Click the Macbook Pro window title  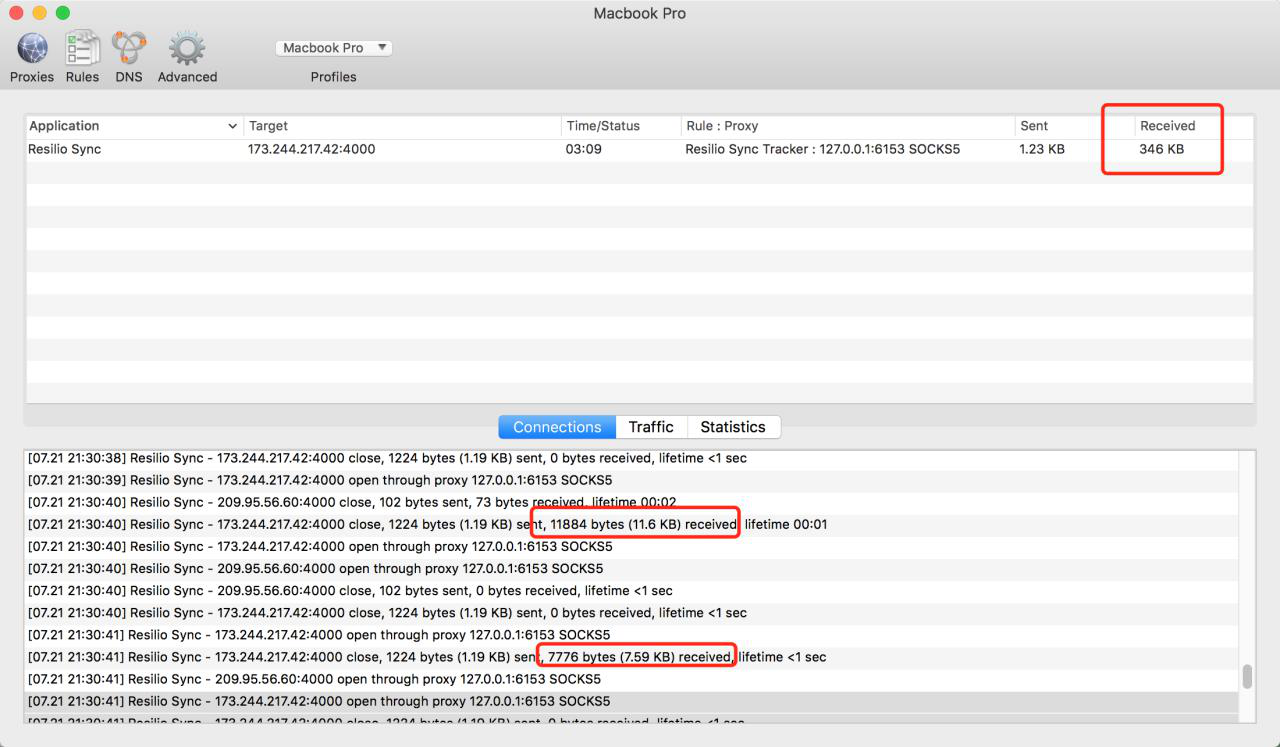640,14
